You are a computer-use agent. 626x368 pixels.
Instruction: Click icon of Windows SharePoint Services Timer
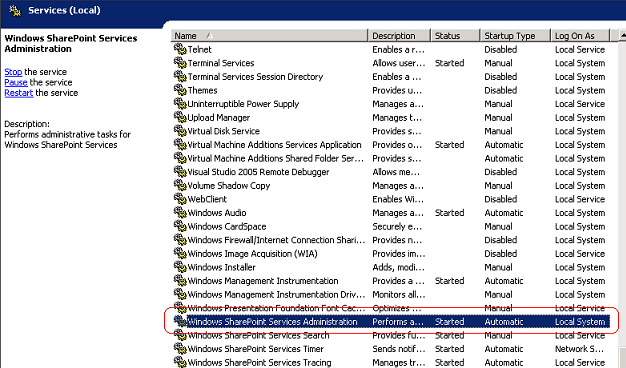pyautogui.click(x=180, y=348)
